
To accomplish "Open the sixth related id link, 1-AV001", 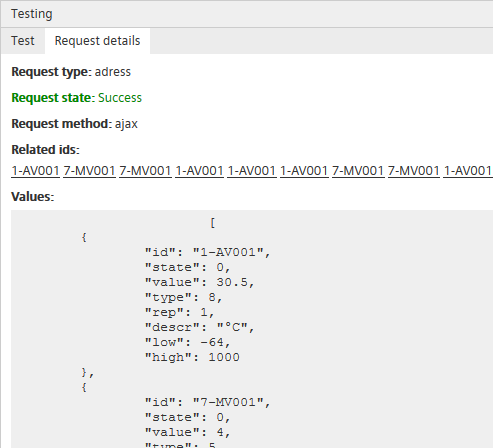I will click(304, 171).
